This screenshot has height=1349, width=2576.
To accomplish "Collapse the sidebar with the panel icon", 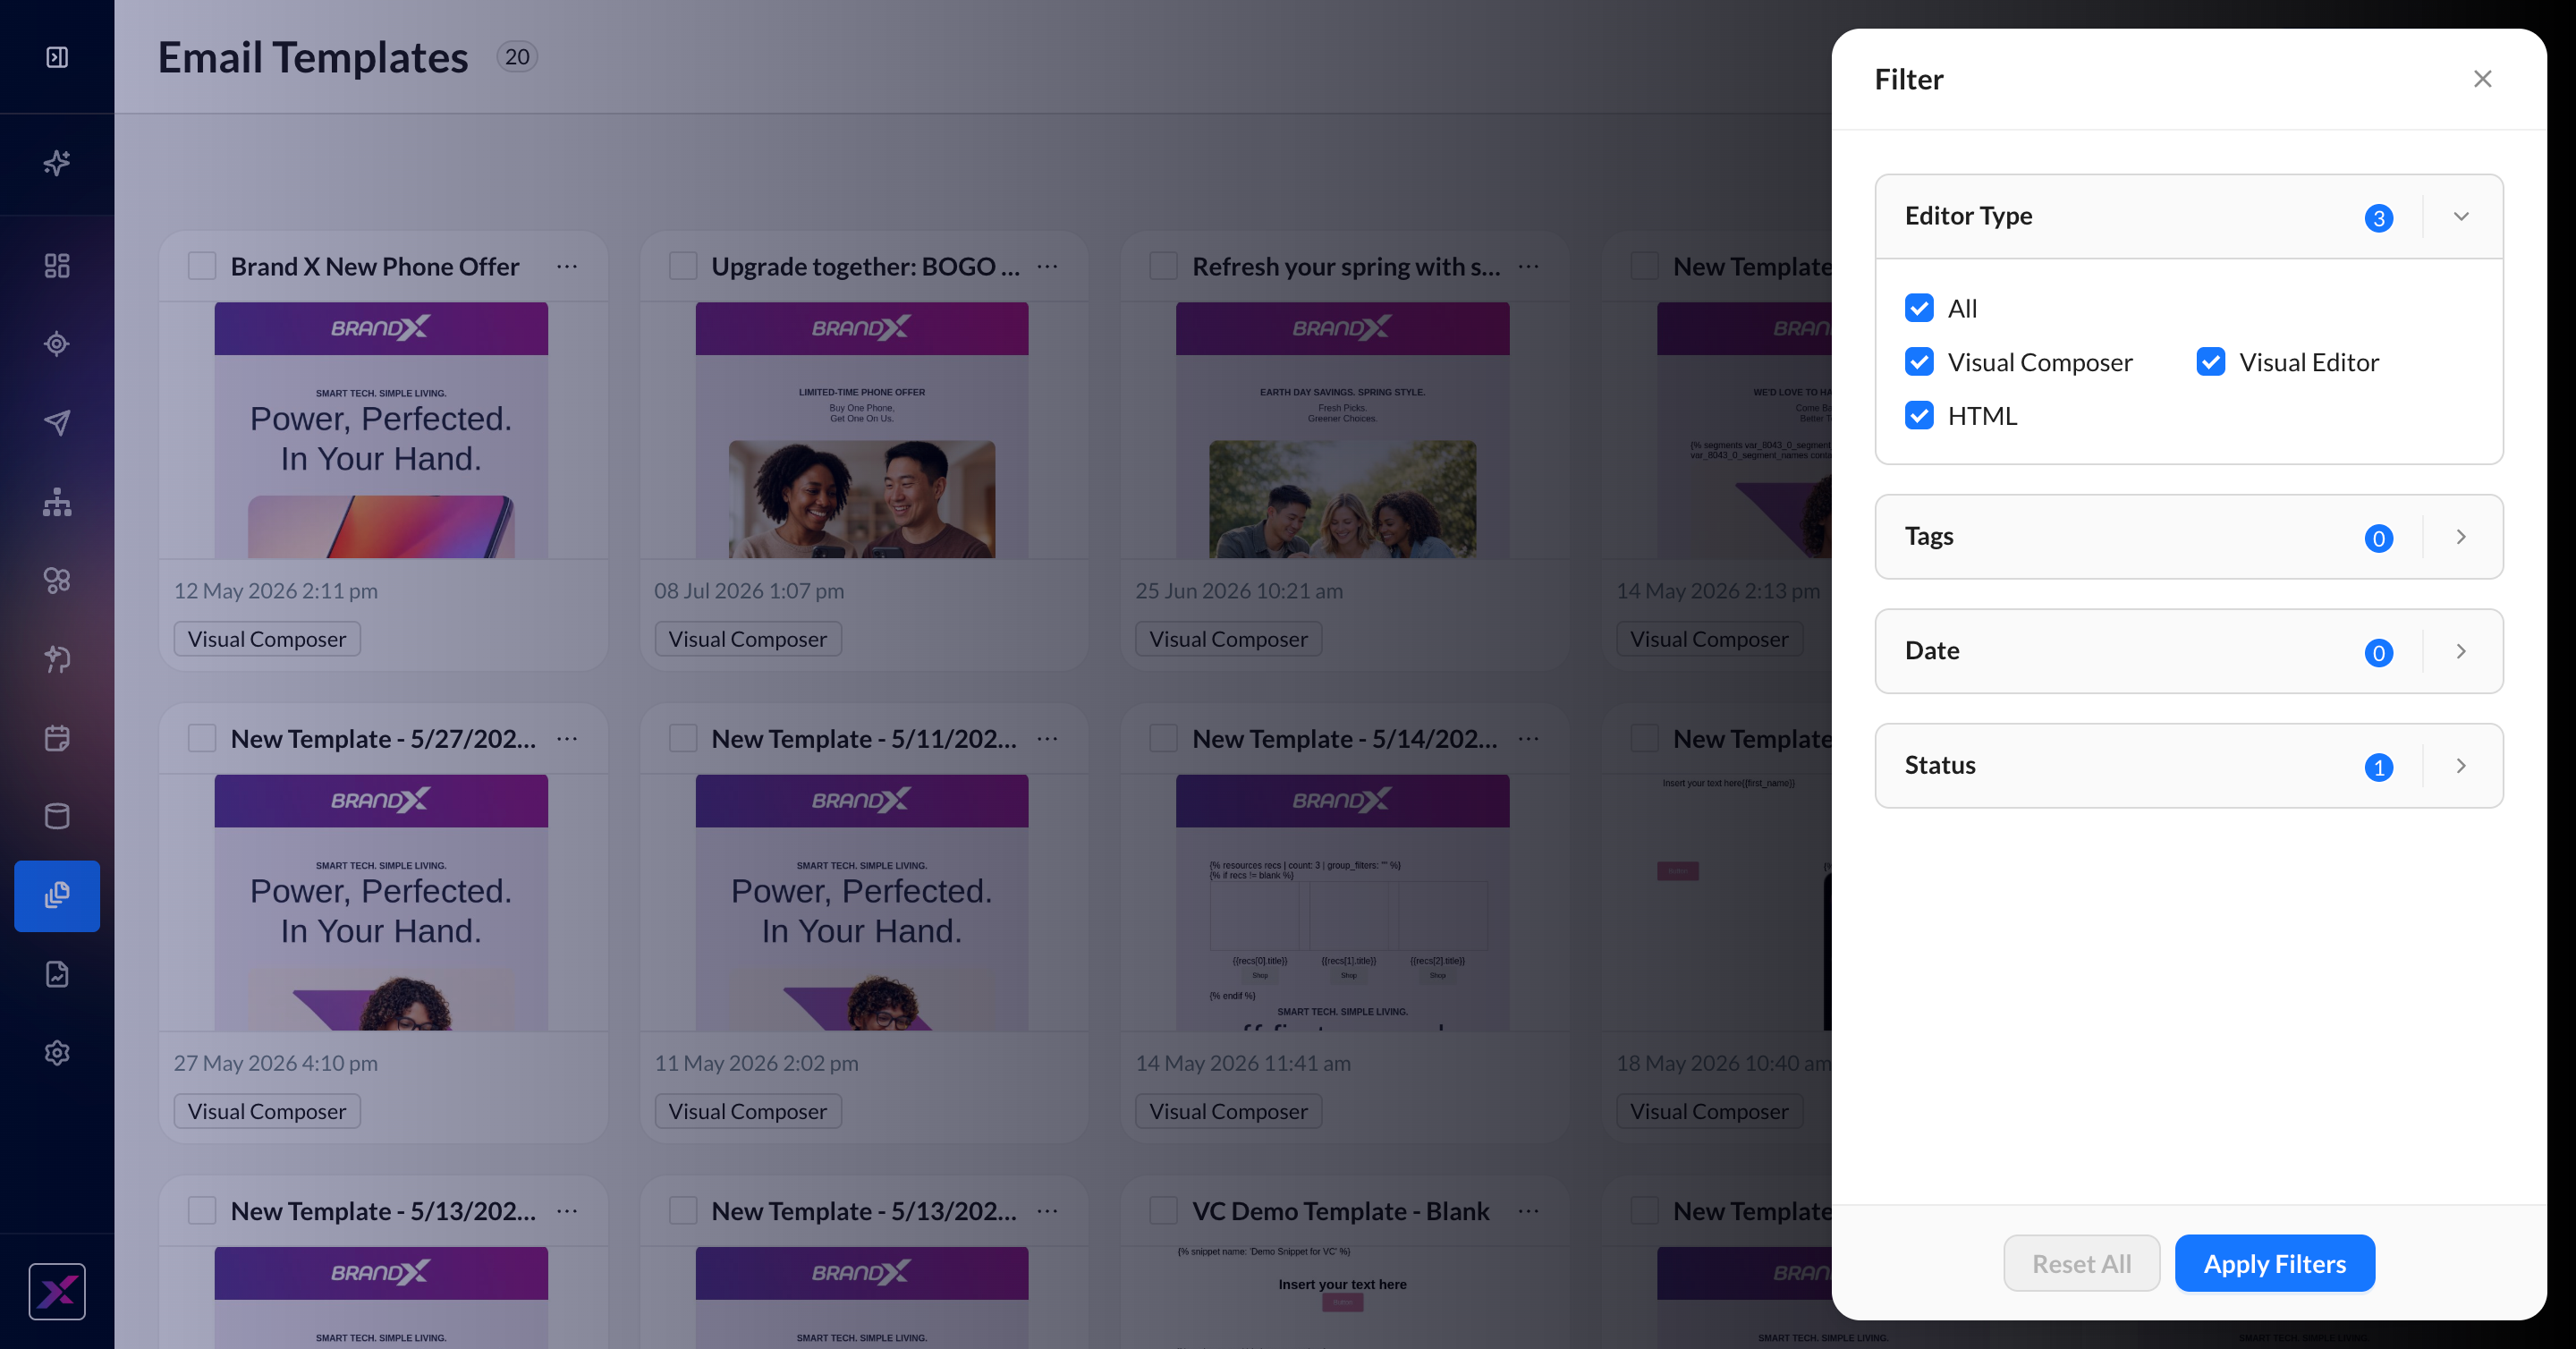I will (57, 57).
